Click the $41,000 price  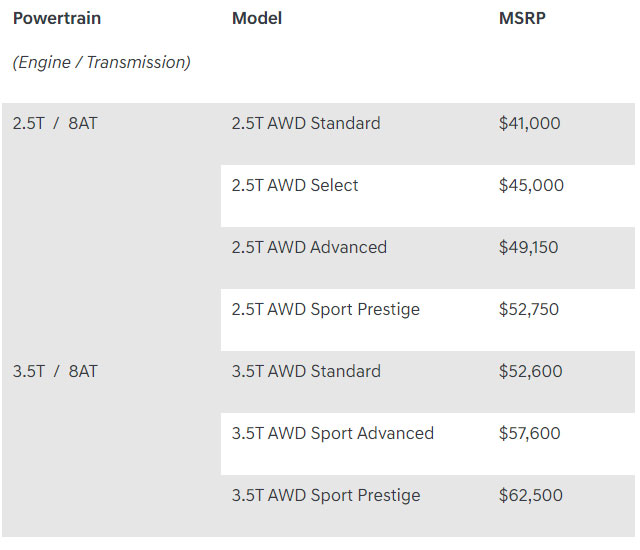pos(529,124)
